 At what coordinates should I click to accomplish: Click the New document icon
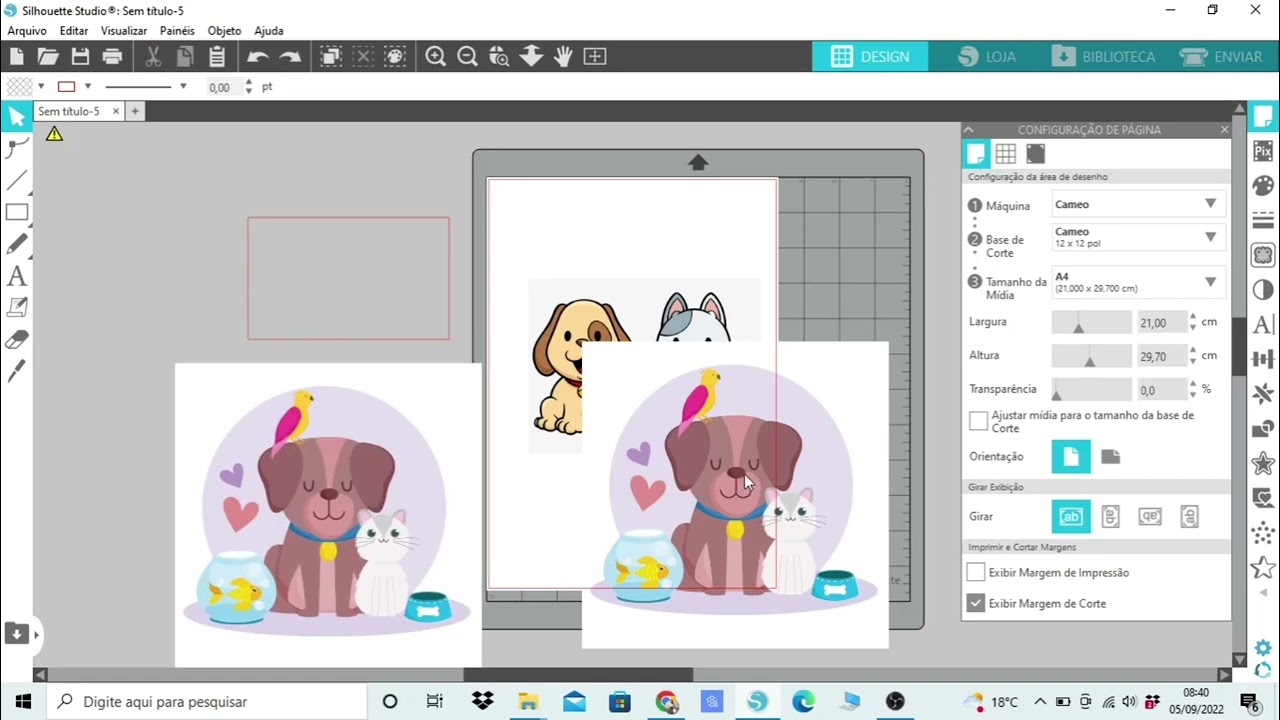(17, 57)
